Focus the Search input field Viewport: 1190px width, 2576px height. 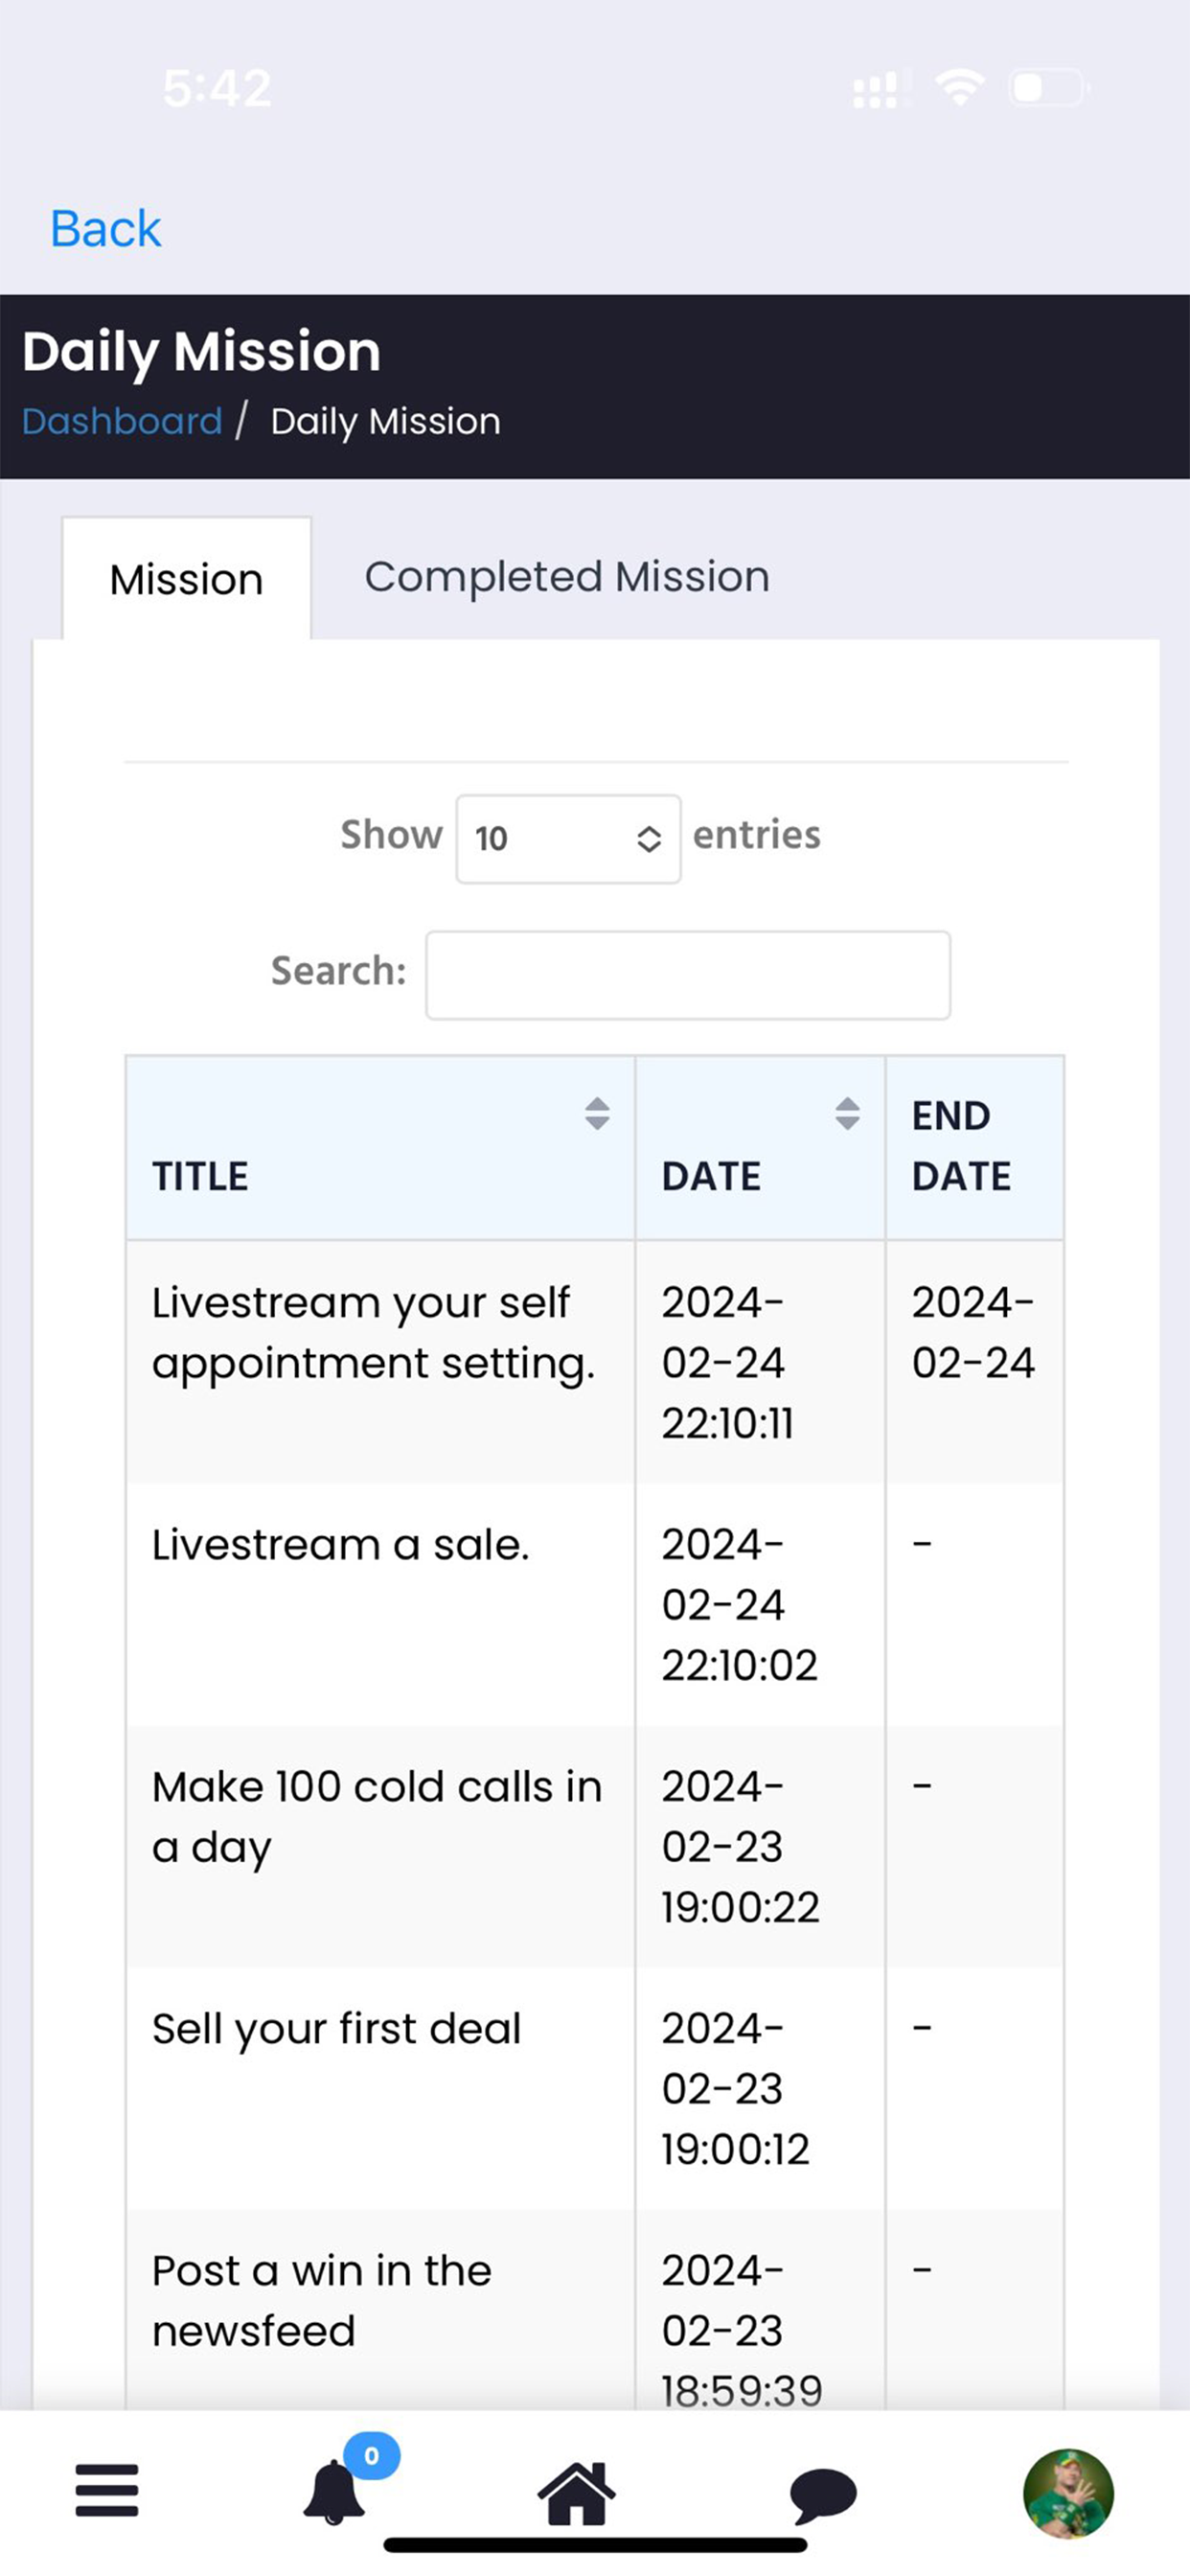pyautogui.click(x=688, y=975)
